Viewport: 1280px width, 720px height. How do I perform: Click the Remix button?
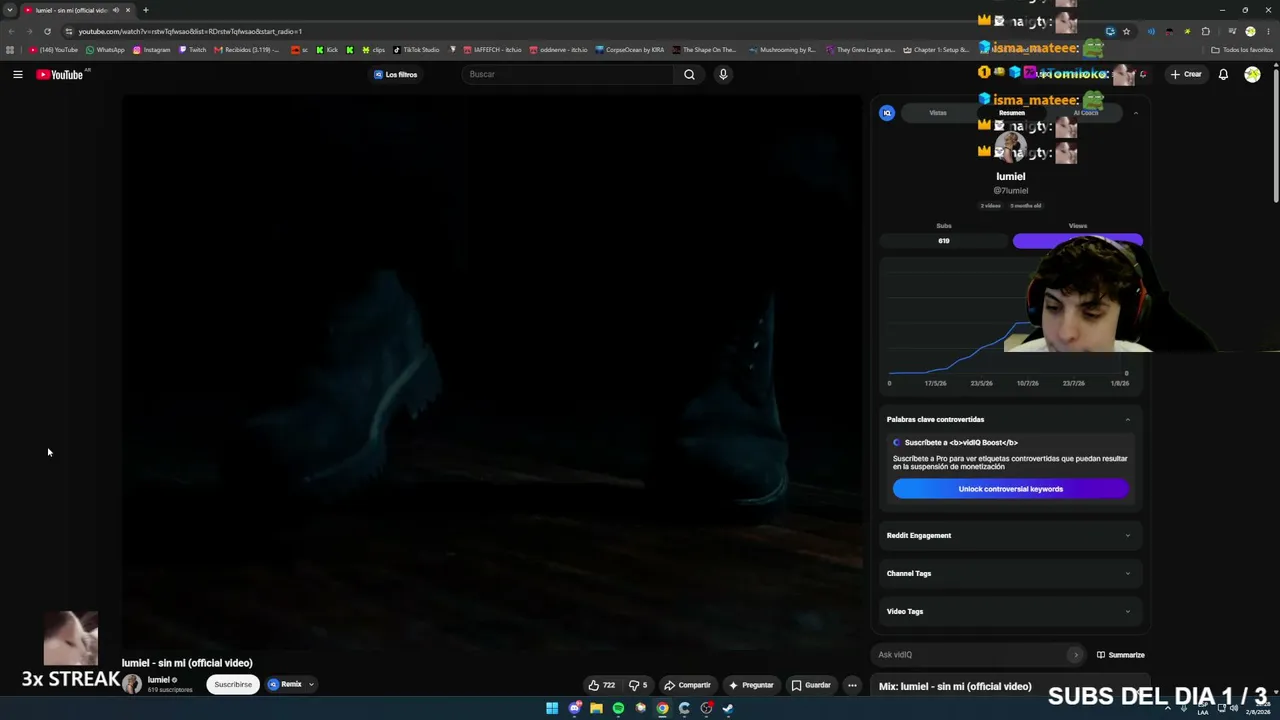click(285, 685)
